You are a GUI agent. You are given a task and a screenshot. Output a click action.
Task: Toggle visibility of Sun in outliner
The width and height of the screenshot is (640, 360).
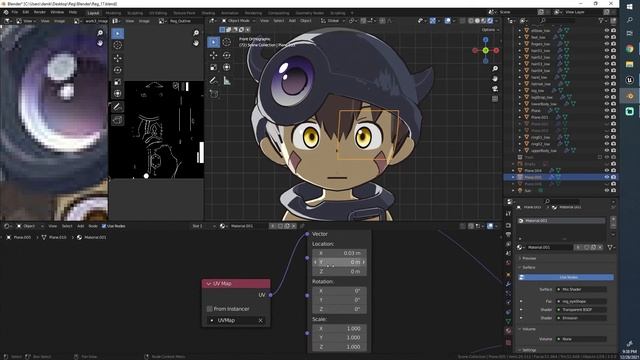[607, 190]
